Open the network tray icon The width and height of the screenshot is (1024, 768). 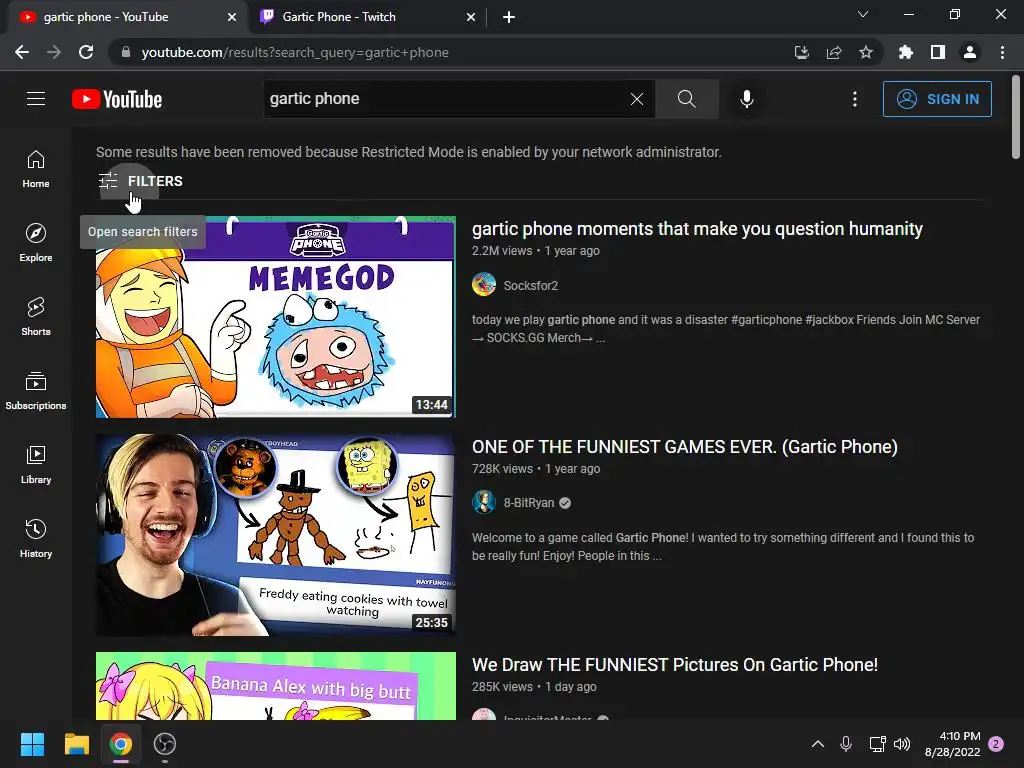click(x=877, y=744)
